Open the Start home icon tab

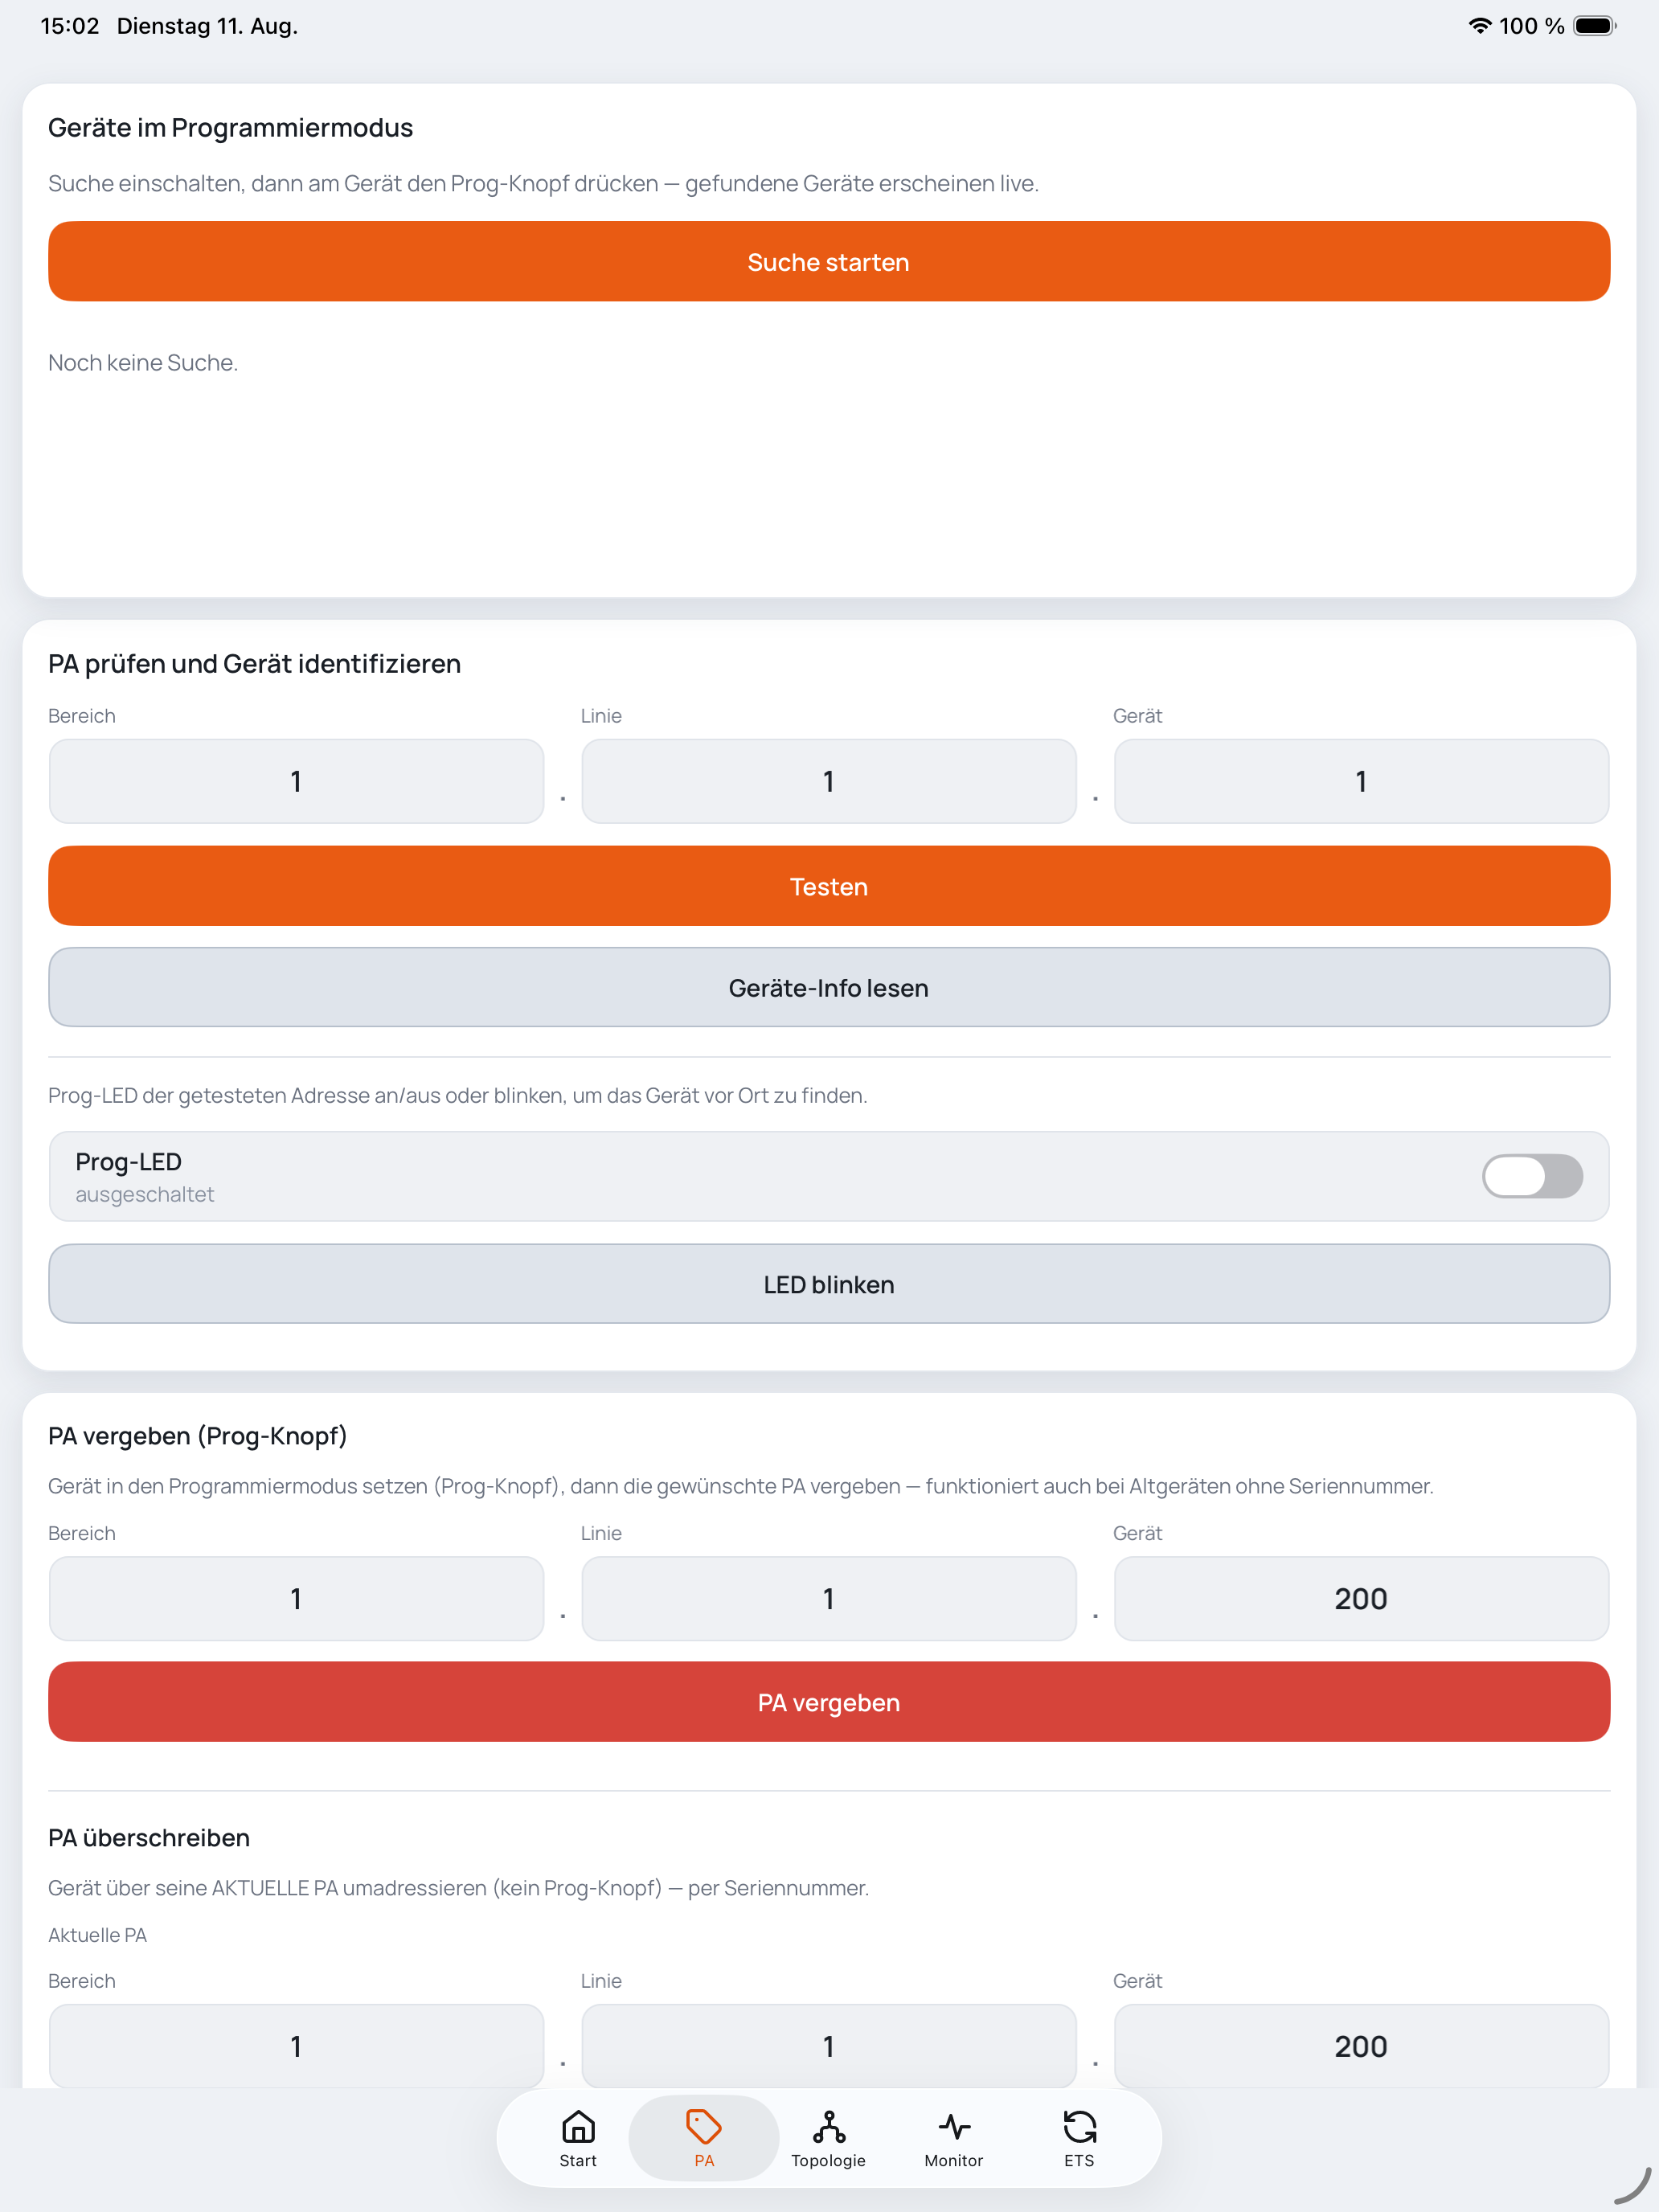(578, 2138)
